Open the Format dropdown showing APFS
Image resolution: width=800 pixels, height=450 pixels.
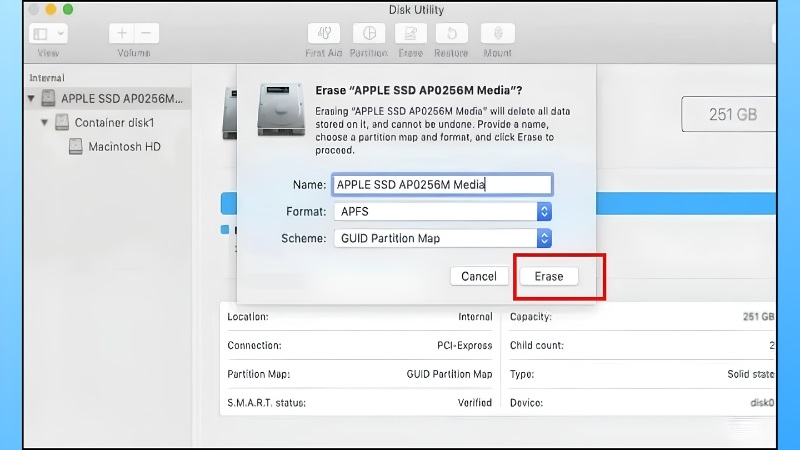(x=442, y=211)
